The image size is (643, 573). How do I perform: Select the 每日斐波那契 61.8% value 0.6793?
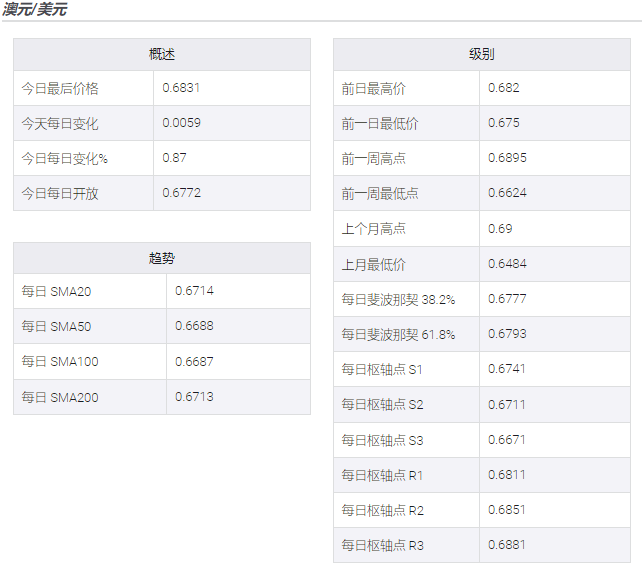point(507,334)
